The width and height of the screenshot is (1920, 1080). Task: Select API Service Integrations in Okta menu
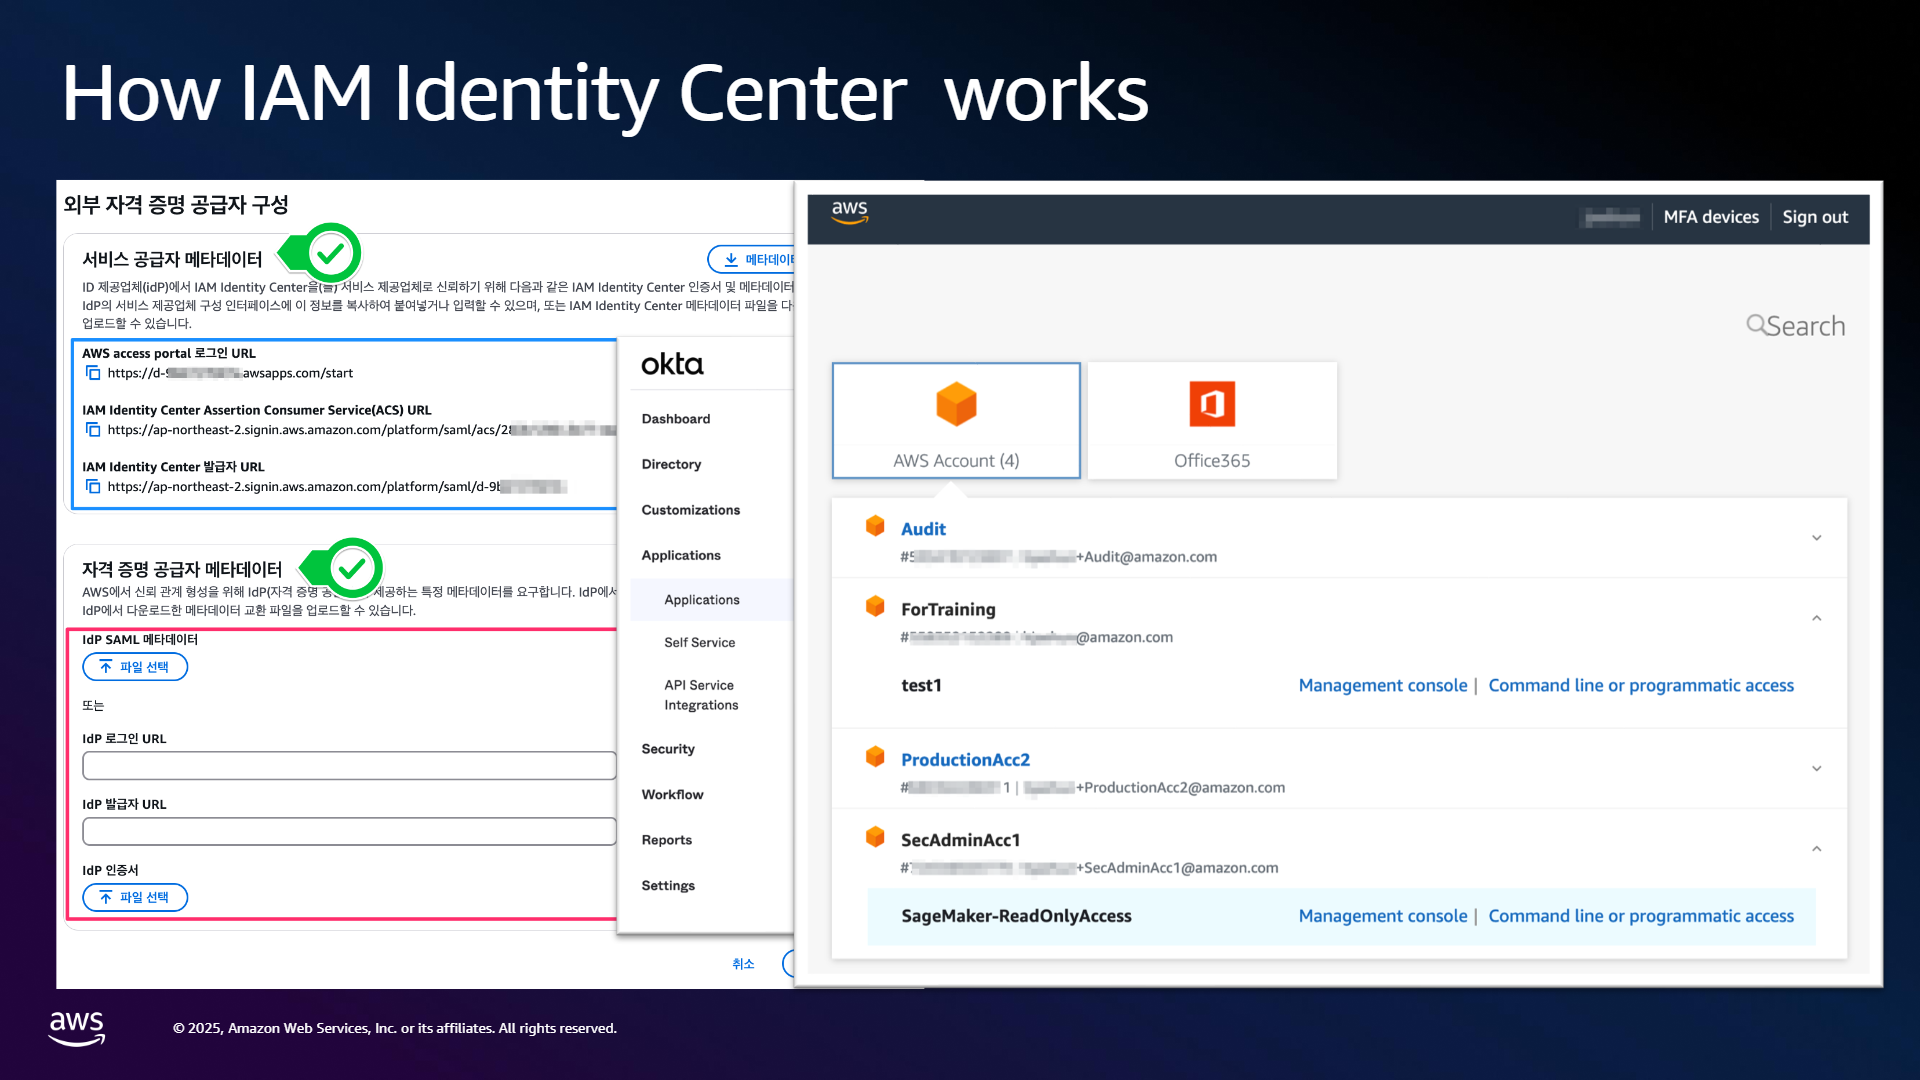701,695
